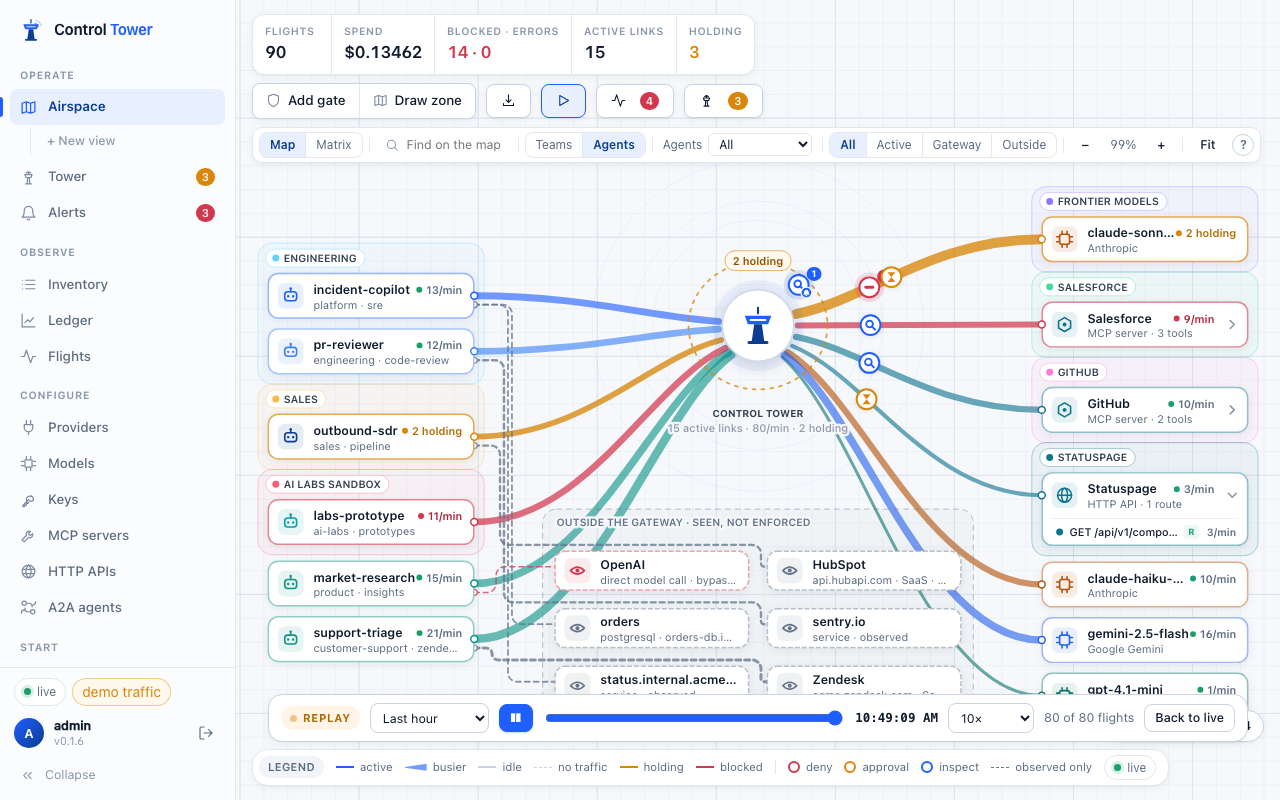Click the support-triage agent robot icon
The width and height of the screenshot is (1280, 800).
tap(291, 639)
